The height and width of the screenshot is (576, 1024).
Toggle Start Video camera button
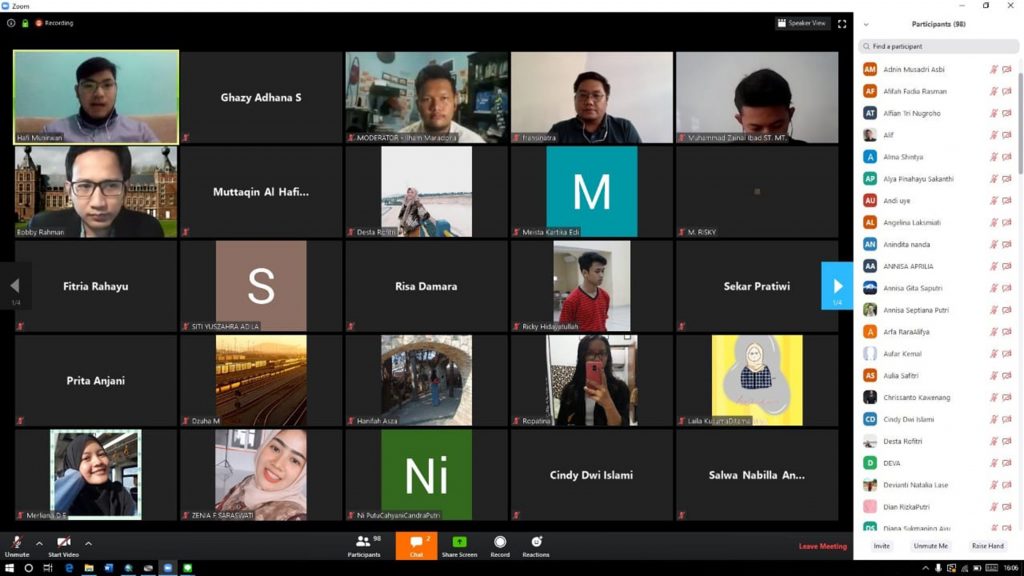click(x=63, y=543)
